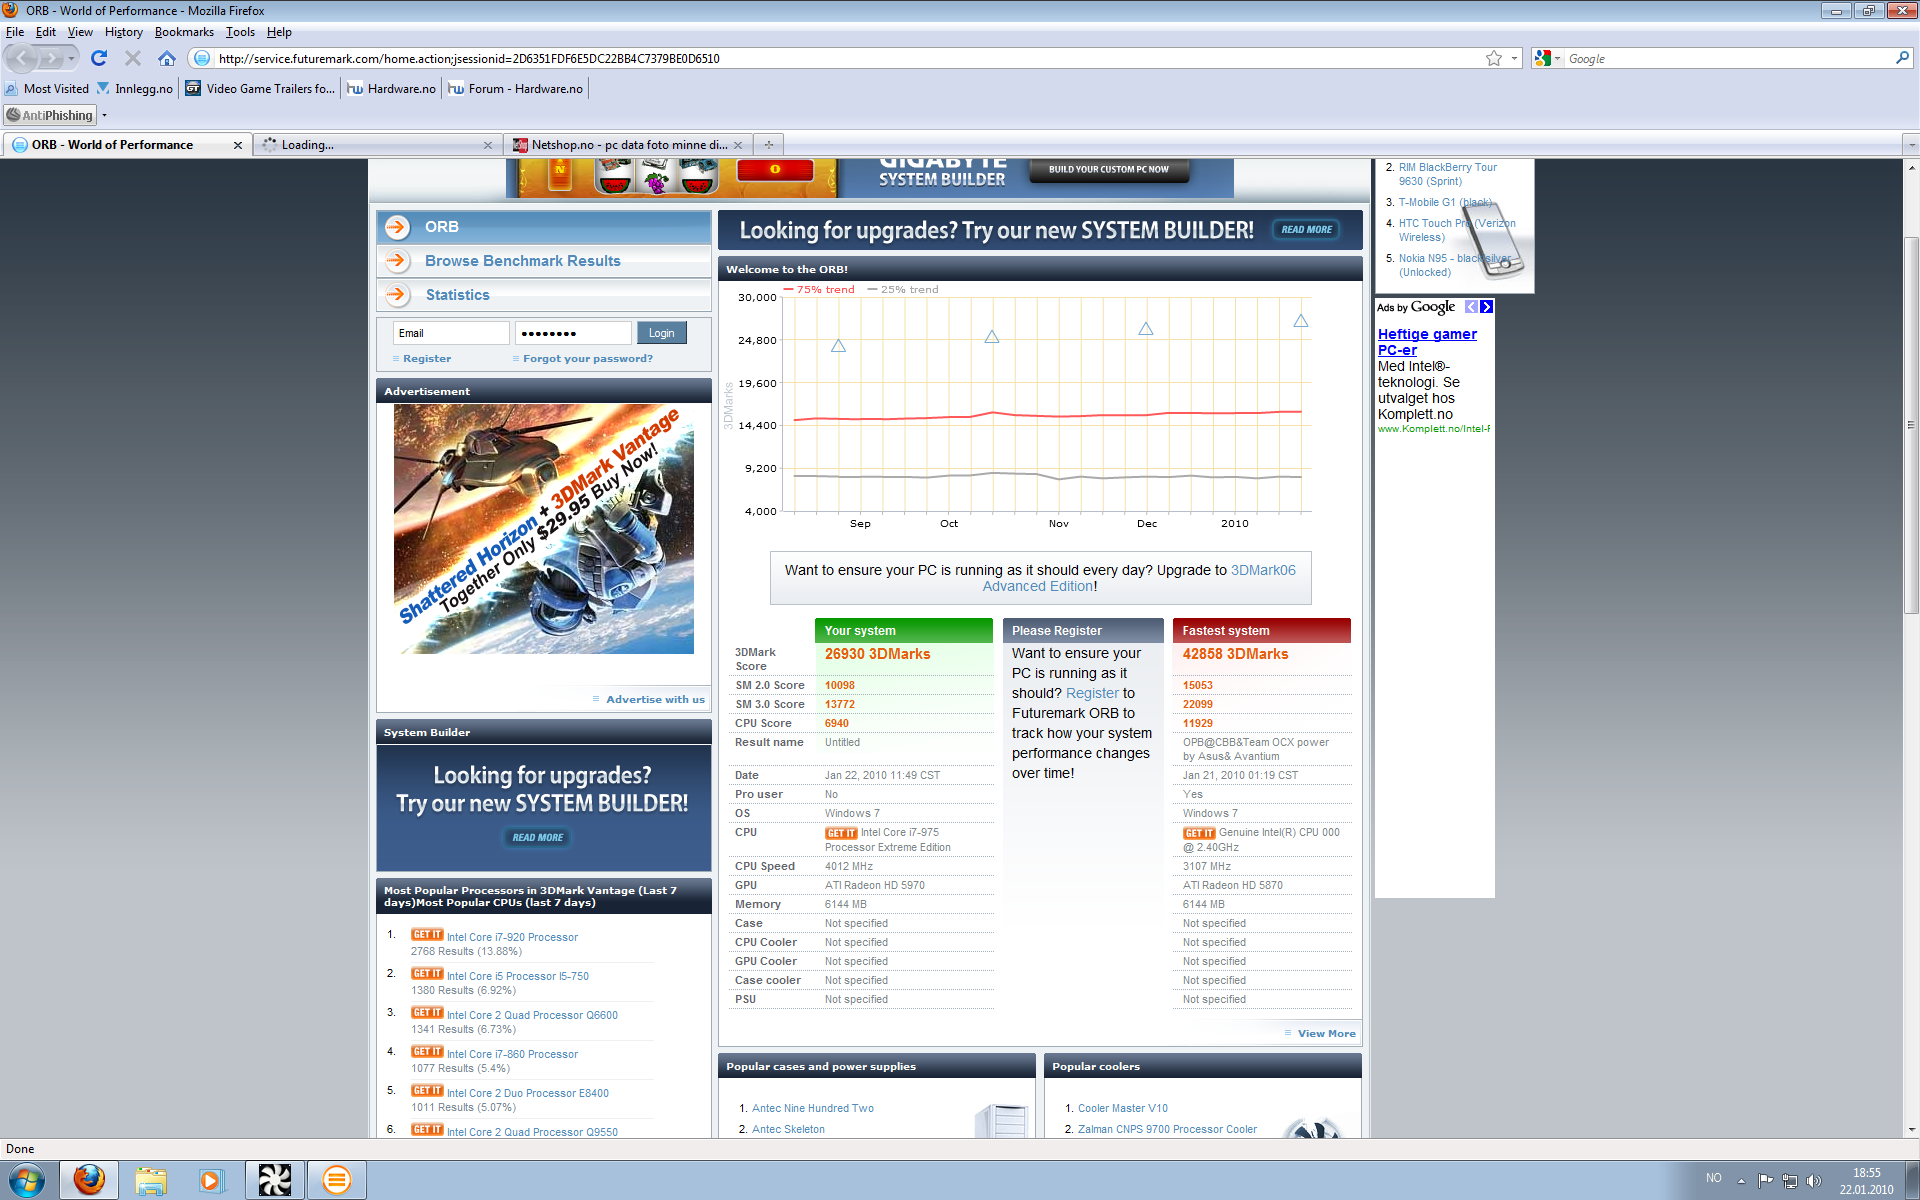The width and height of the screenshot is (1920, 1200).
Task: Open the Heftige gamer PC-er ad link
Action: [1427, 342]
